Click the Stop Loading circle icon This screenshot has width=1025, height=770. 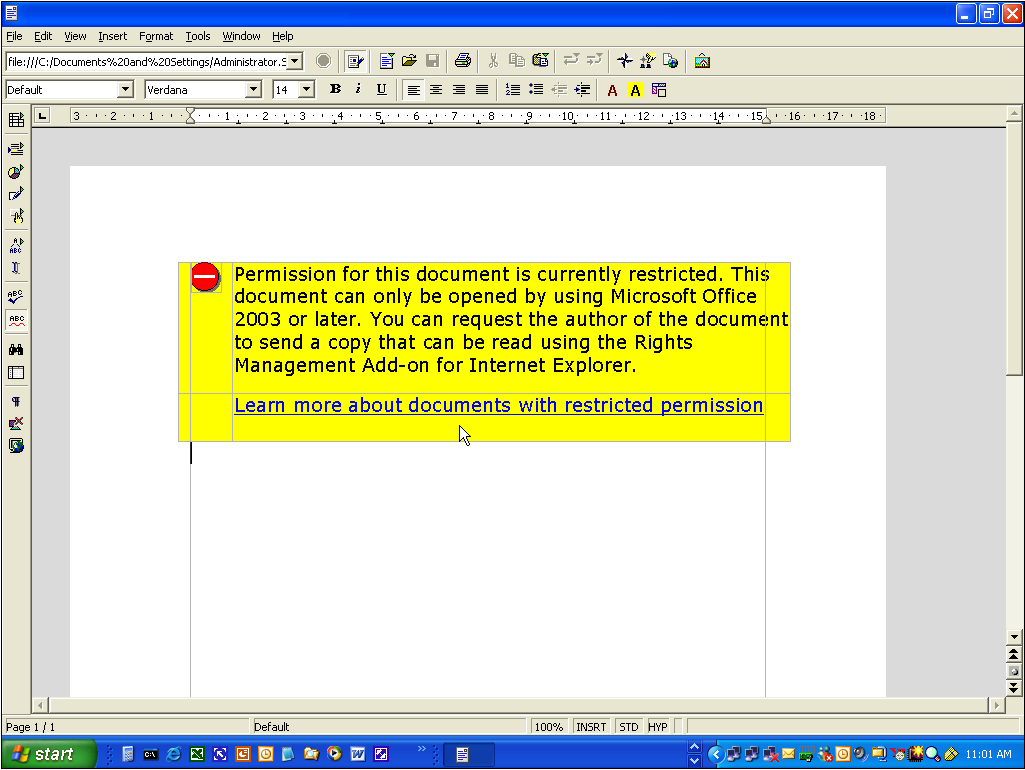[x=323, y=61]
